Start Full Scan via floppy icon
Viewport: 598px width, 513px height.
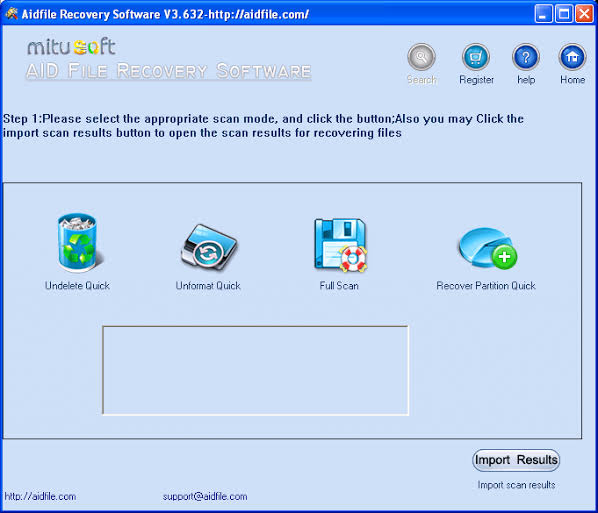[x=340, y=245]
